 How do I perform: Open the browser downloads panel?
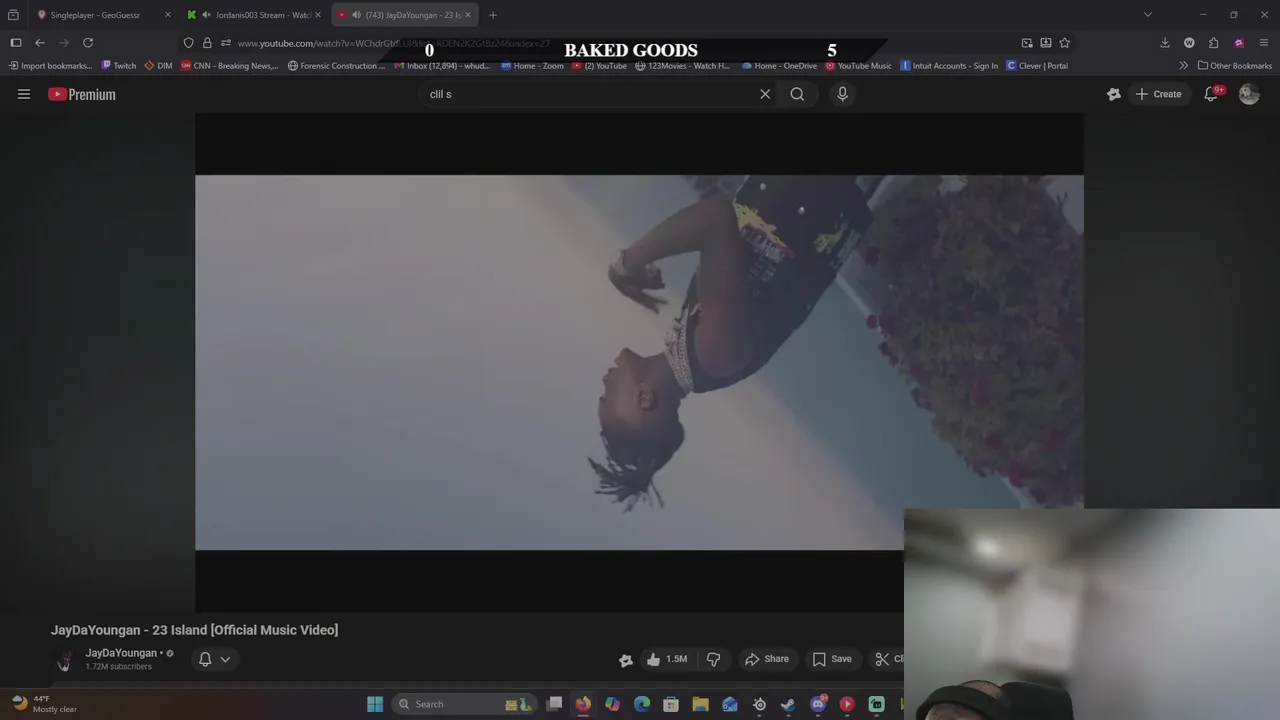(1165, 43)
